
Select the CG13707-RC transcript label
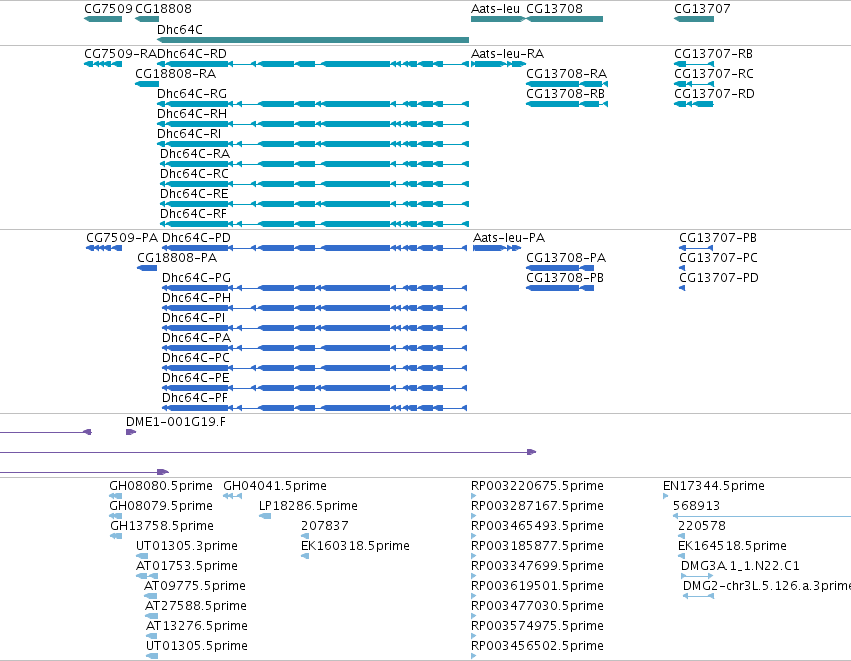(x=714, y=74)
